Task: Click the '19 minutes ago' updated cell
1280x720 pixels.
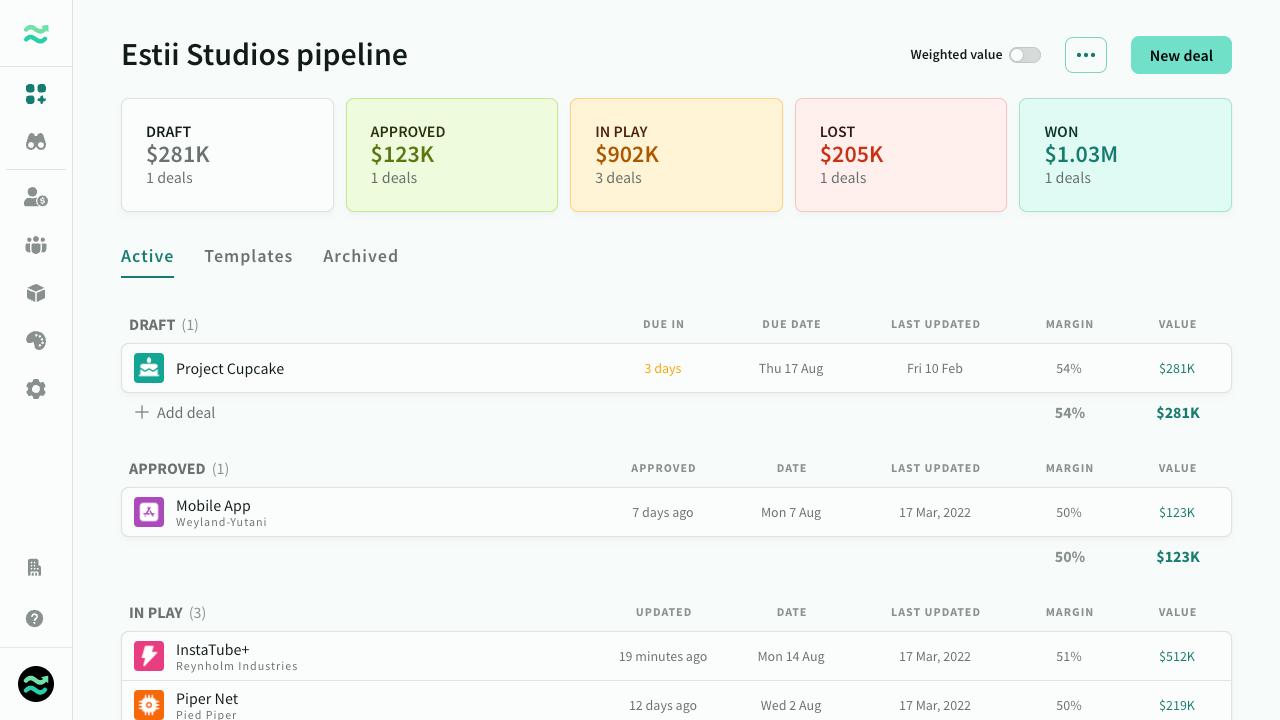Action: [663, 656]
